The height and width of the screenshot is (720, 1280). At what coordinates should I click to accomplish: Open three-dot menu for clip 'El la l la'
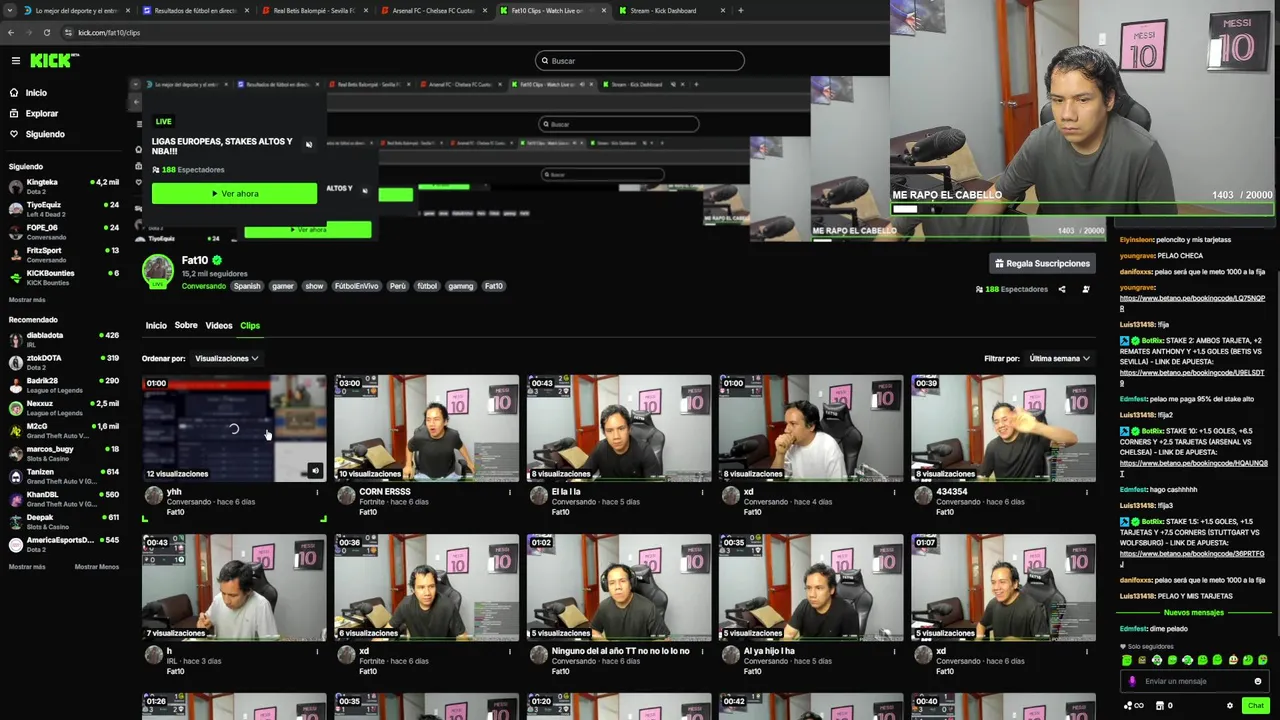coord(702,492)
